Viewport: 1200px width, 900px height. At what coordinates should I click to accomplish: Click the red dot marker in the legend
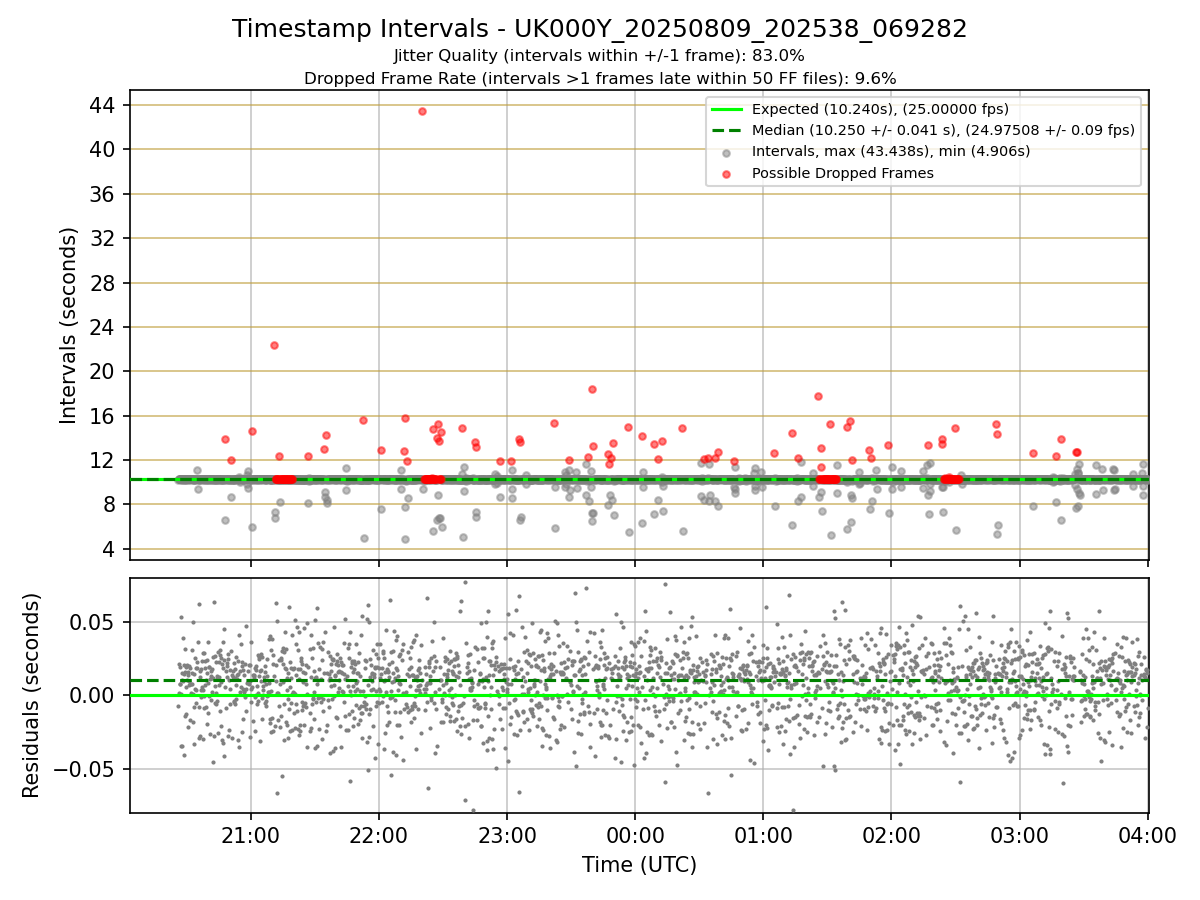click(726, 173)
